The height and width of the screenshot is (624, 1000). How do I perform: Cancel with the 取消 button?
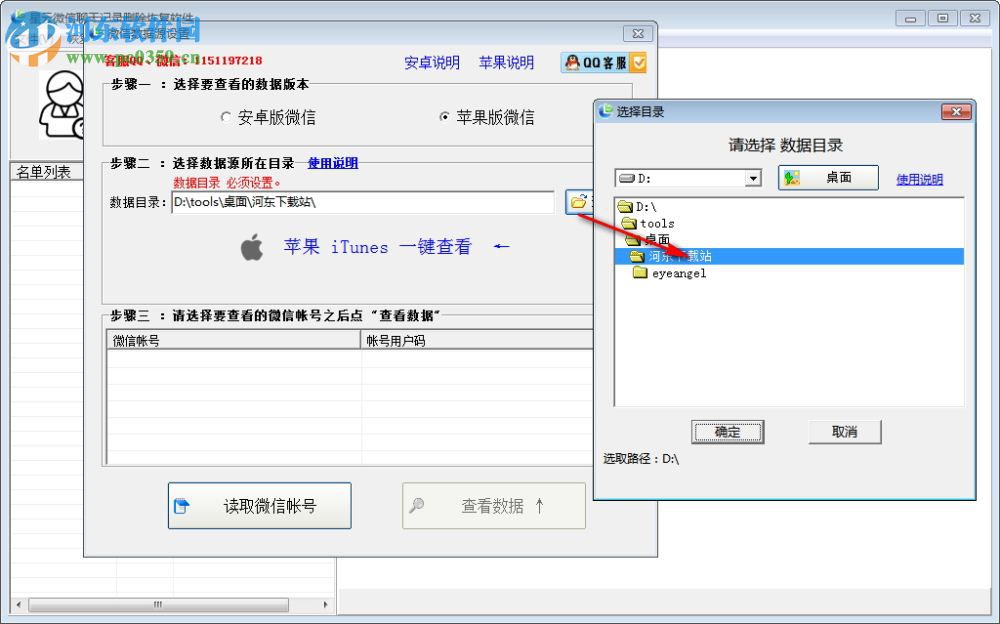tap(845, 432)
